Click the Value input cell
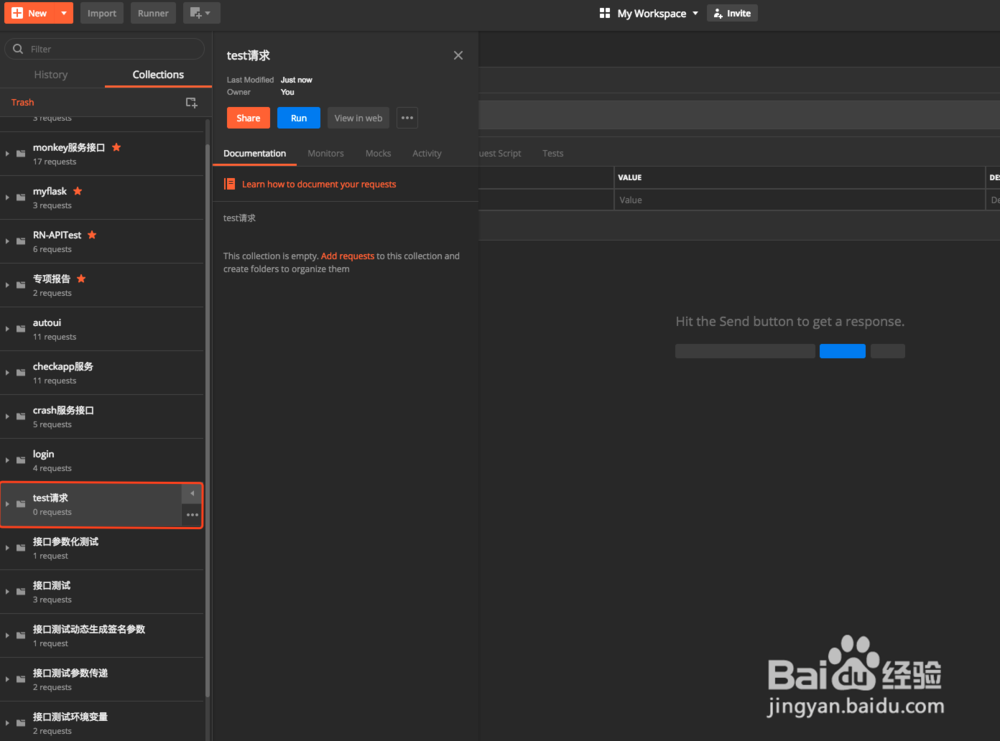This screenshot has height=741, width=1000. pyautogui.click(x=800, y=200)
